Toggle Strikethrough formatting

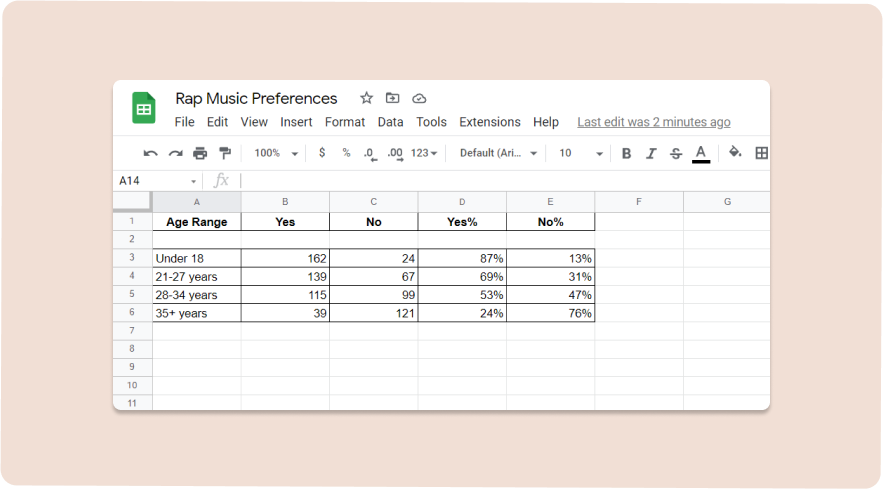pos(676,153)
